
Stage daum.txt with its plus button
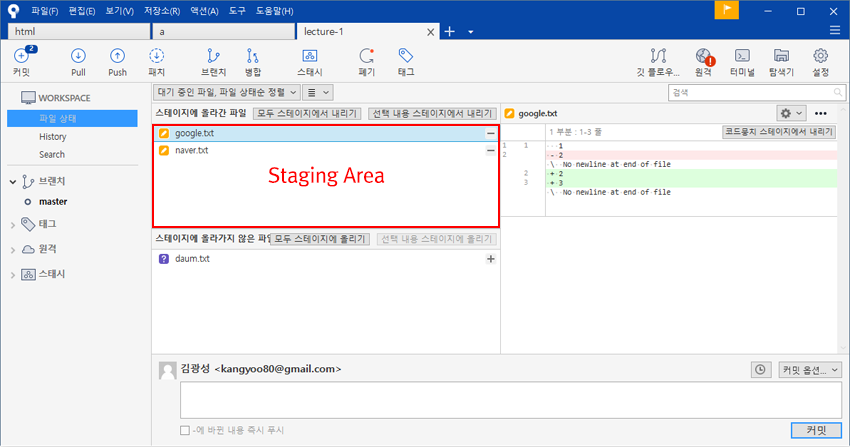point(491,259)
